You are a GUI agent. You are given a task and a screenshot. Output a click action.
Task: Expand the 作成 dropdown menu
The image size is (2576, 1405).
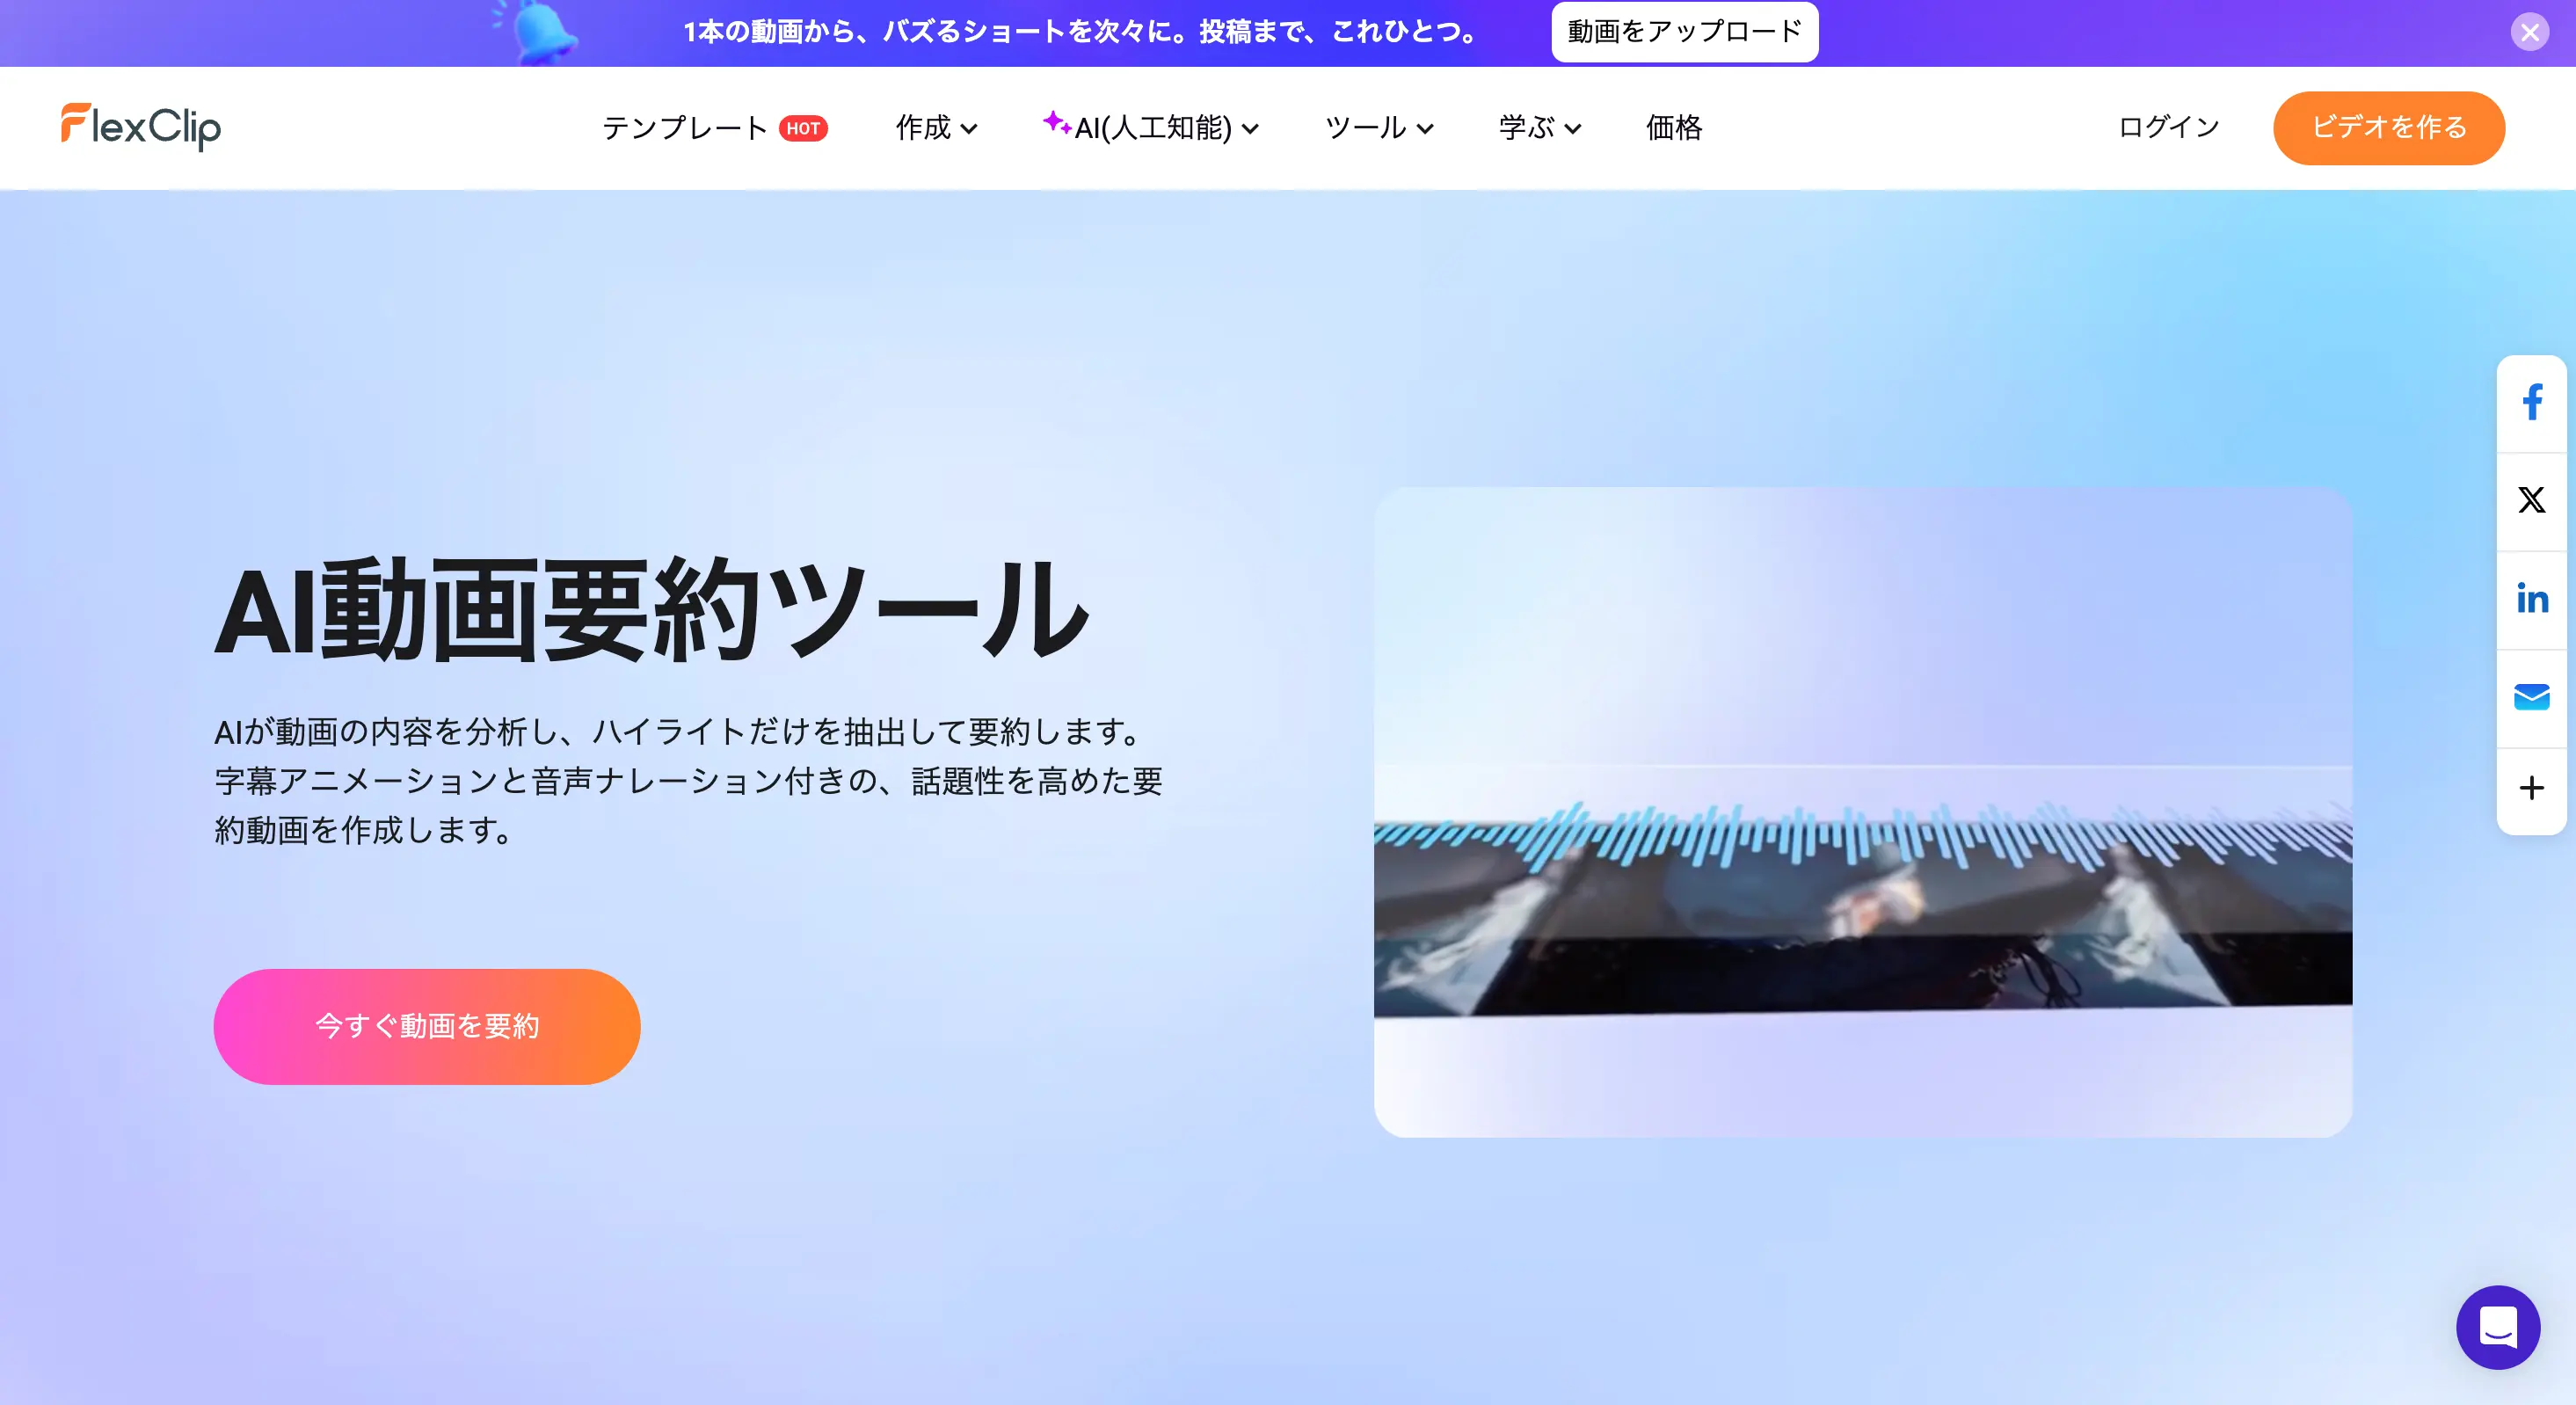[936, 128]
